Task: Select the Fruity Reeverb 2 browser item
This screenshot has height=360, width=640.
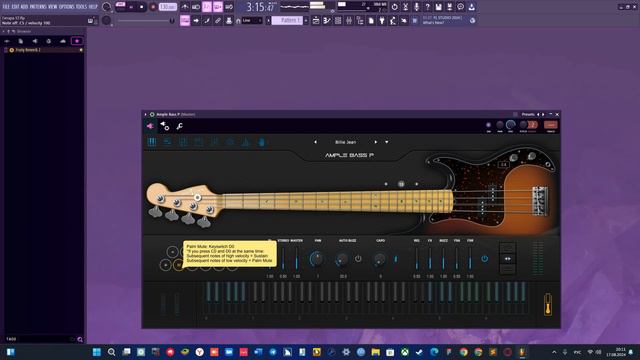Action: coord(44,50)
